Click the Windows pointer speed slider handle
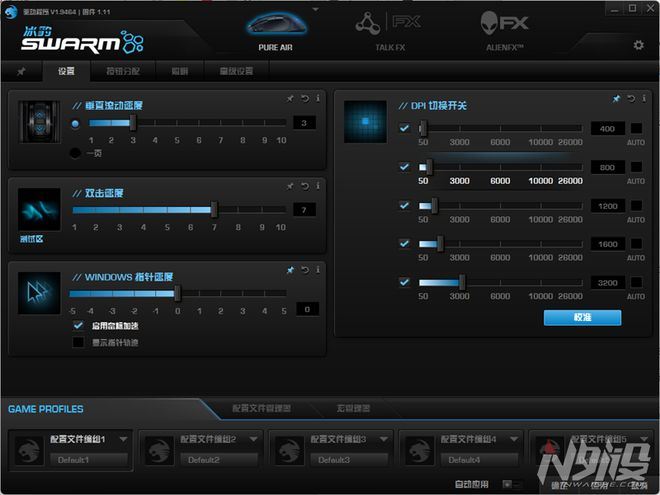 tap(178, 293)
